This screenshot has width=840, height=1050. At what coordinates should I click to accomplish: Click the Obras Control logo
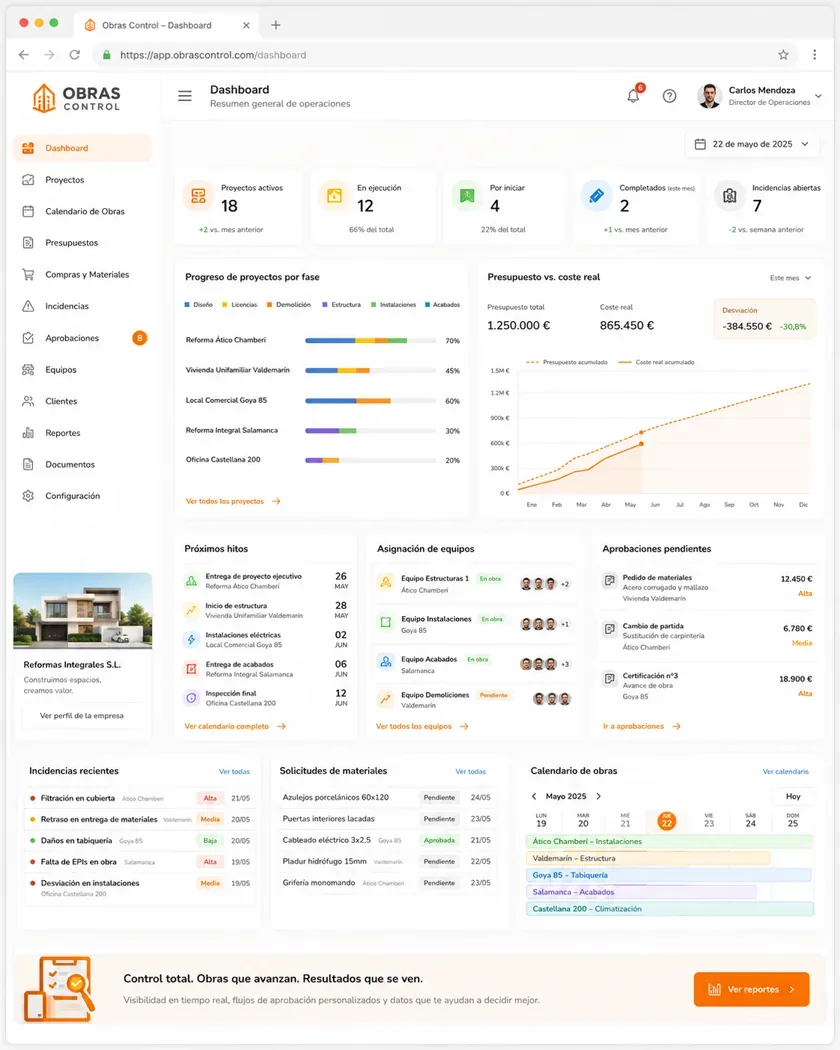tap(76, 98)
